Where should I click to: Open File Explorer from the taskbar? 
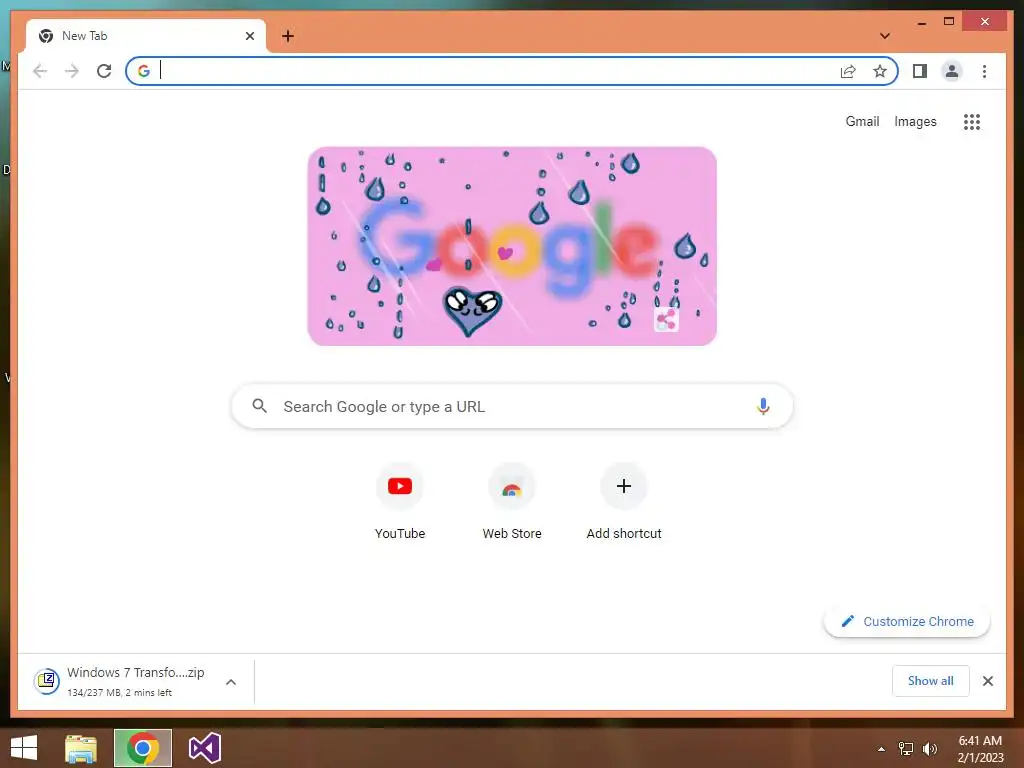pos(81,748)
